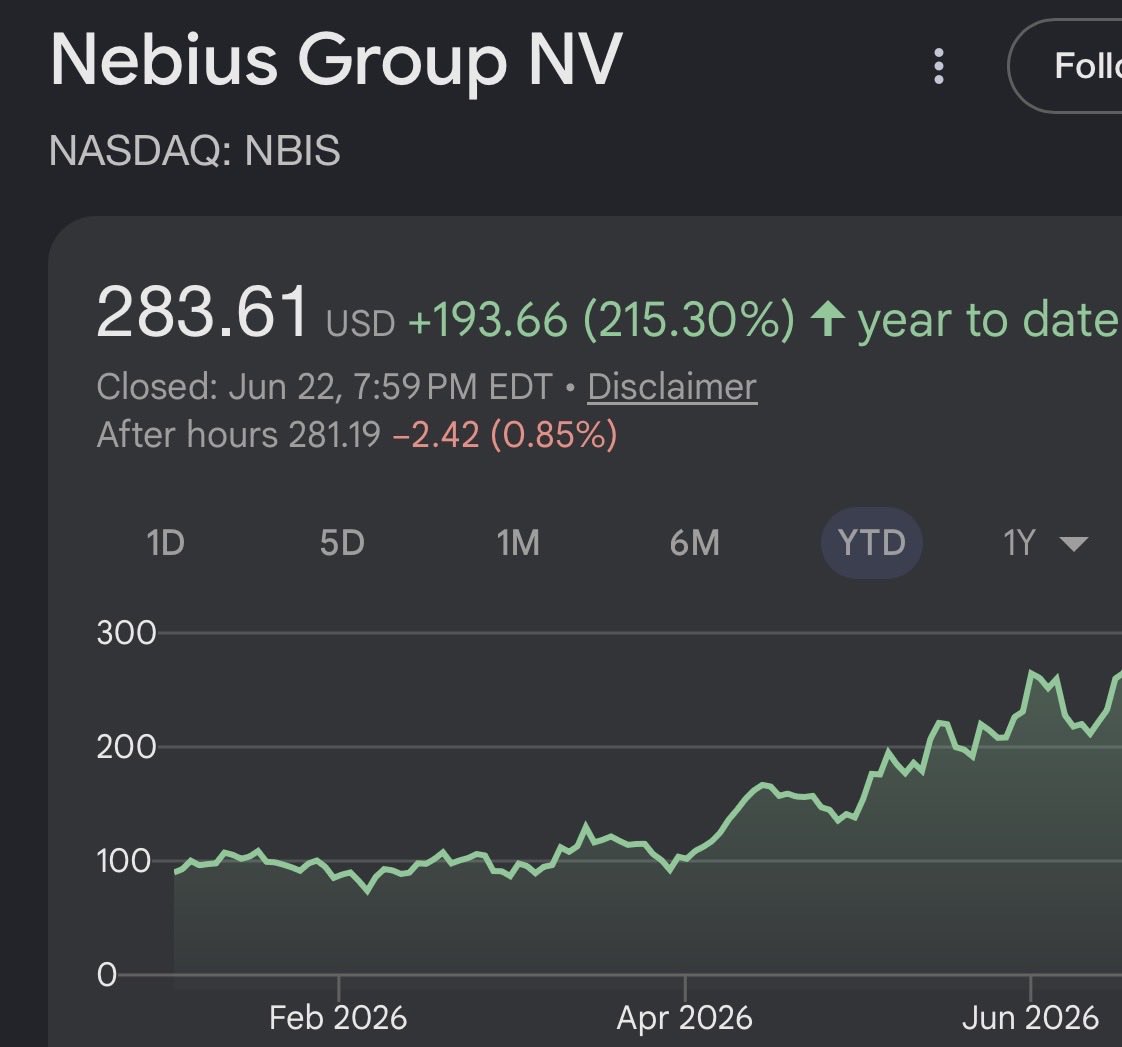Choose the 6M chart range

(695, 543)
